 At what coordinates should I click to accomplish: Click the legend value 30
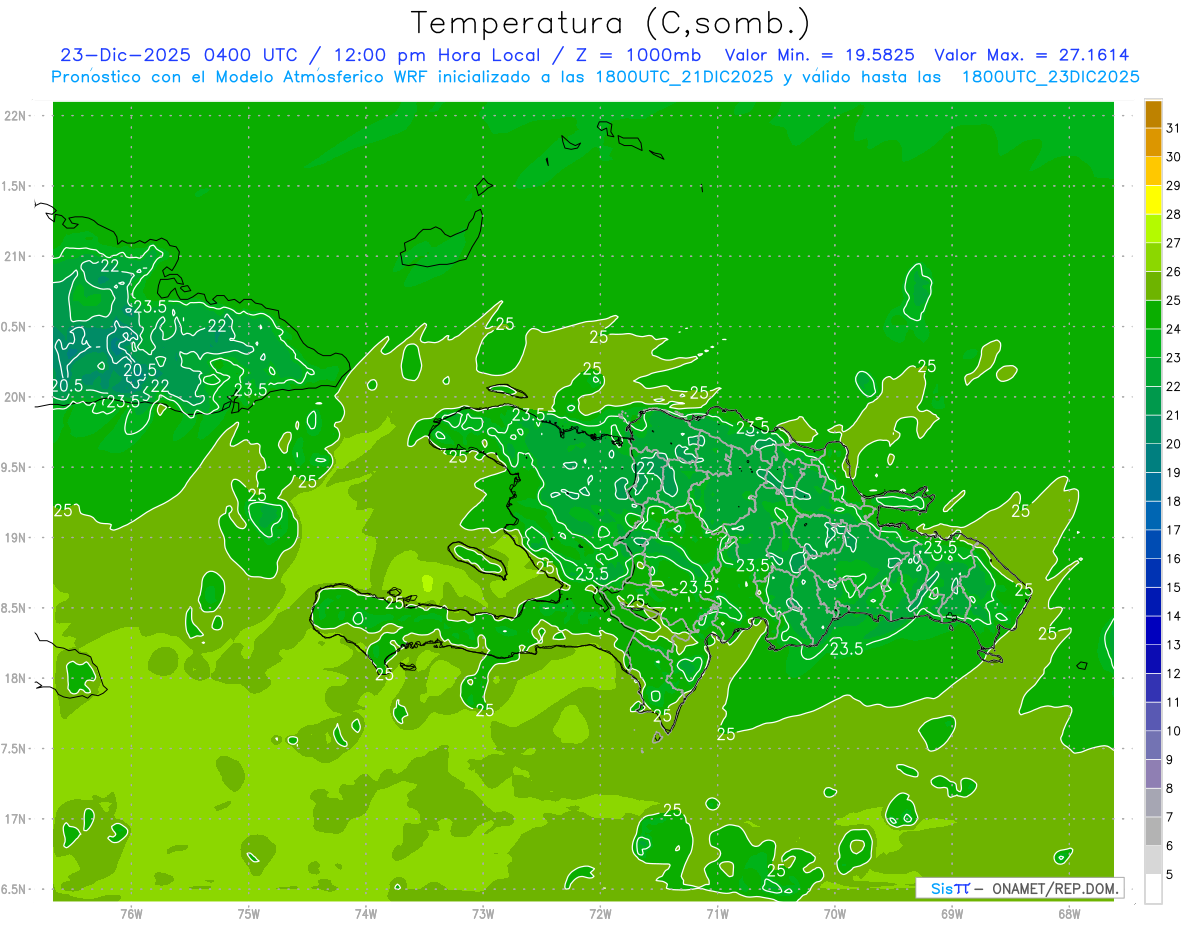coord(1174,157)
